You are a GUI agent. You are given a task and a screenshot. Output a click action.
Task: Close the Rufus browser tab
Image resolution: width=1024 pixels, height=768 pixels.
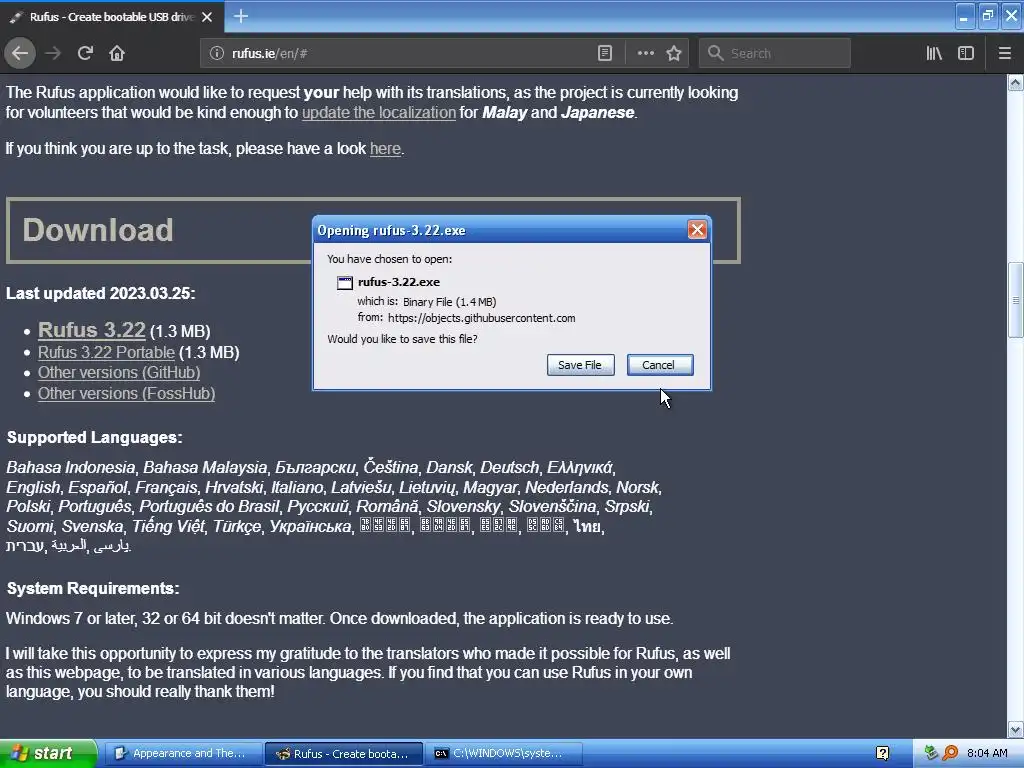click(207, 17)
